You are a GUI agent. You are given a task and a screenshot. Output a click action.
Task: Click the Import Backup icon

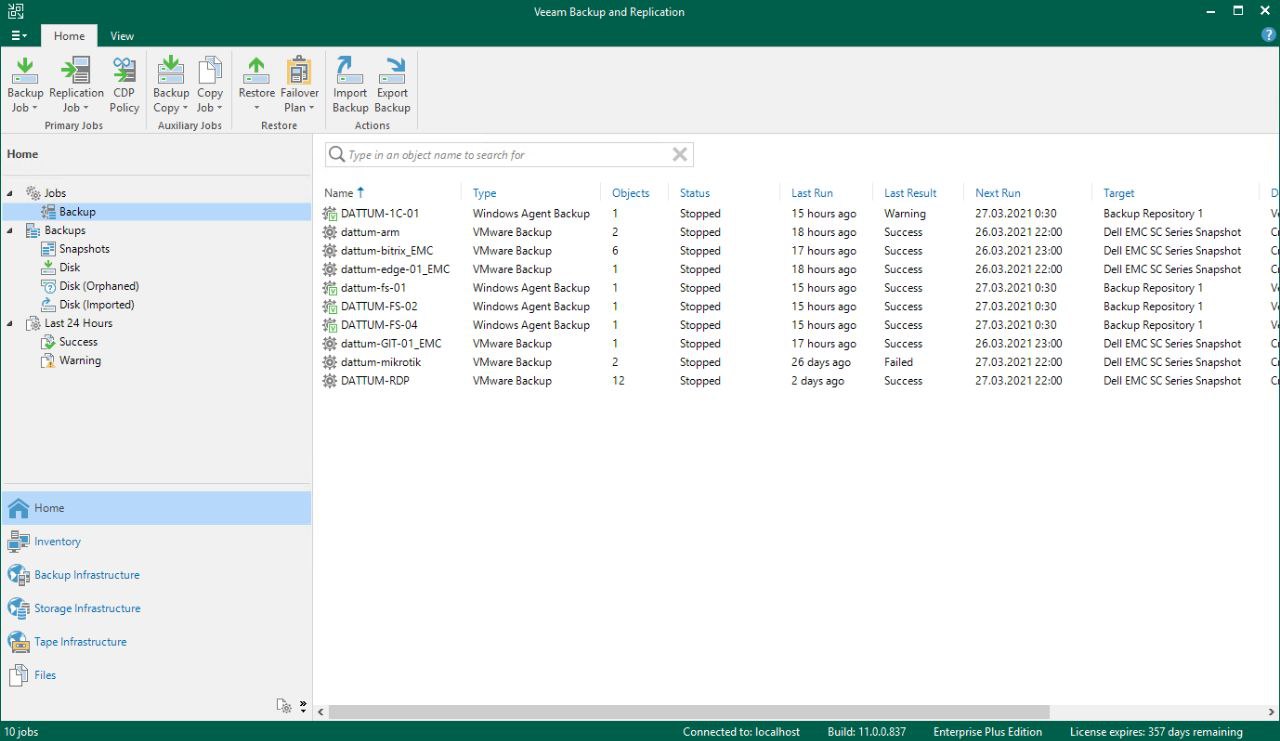pyautogui.click(x=350, y=84)
